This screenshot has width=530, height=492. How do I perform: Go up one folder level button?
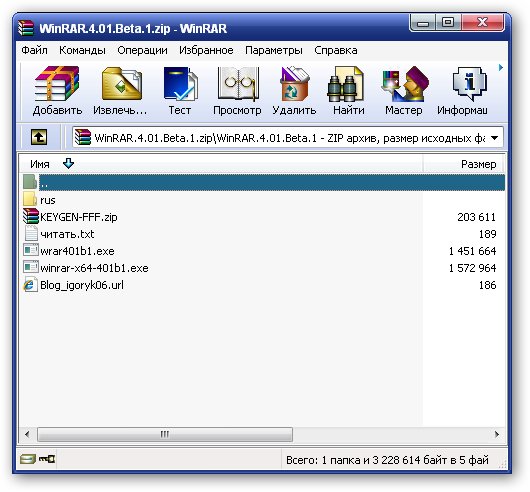(39, 137)
